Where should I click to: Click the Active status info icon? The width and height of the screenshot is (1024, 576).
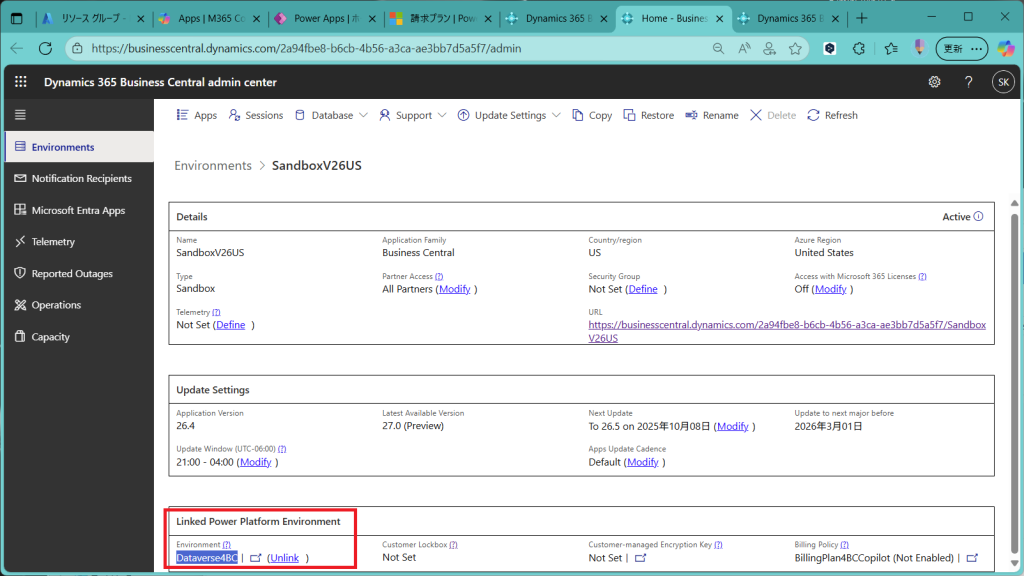[x=978, y=216]
